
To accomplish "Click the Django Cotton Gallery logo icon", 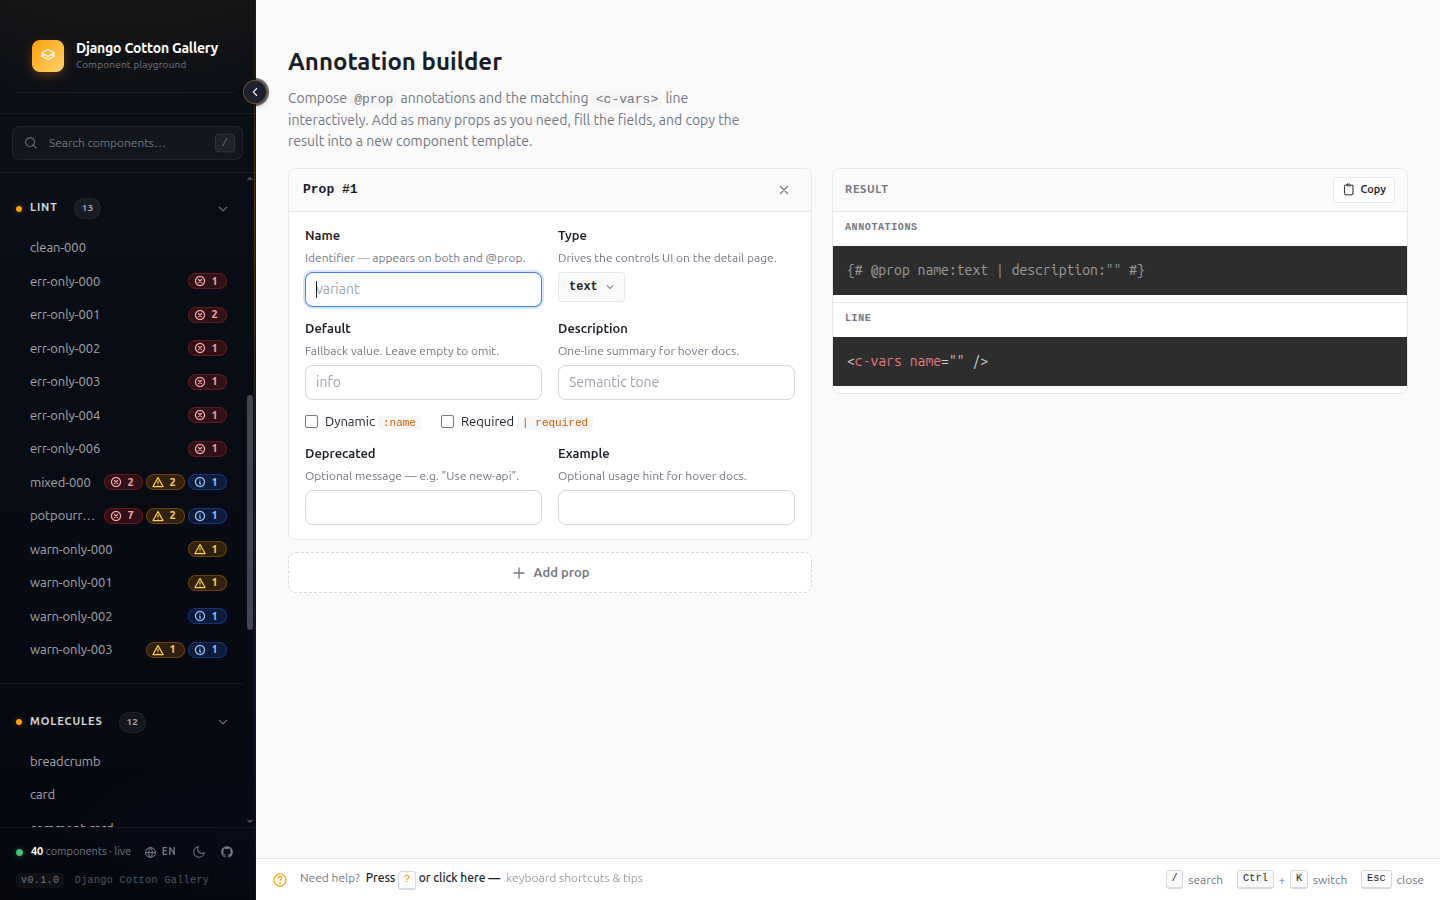I will coord(48,56).
